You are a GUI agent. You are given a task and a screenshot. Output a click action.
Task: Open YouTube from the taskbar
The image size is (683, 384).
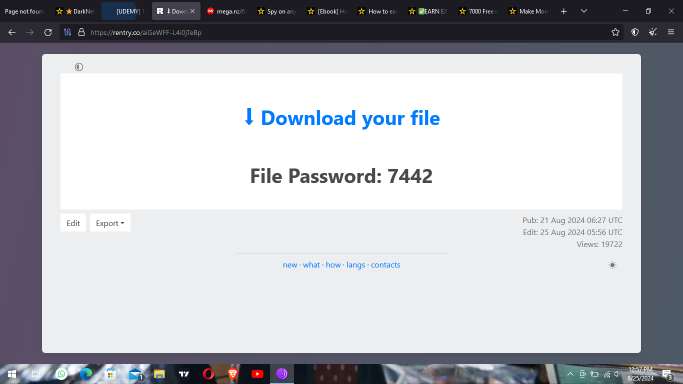pyautogui.click(x=257, y=374)
